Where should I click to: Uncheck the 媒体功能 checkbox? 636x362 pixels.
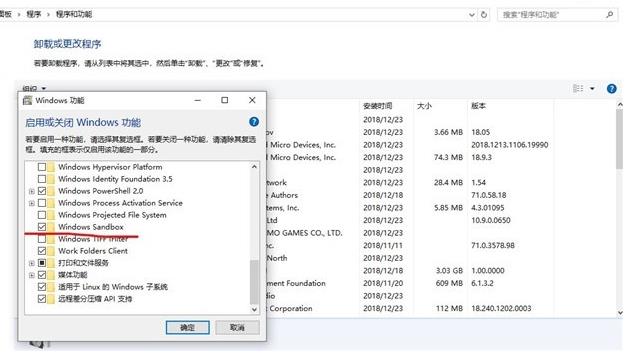pyautogui.click(x=42, y=275)
